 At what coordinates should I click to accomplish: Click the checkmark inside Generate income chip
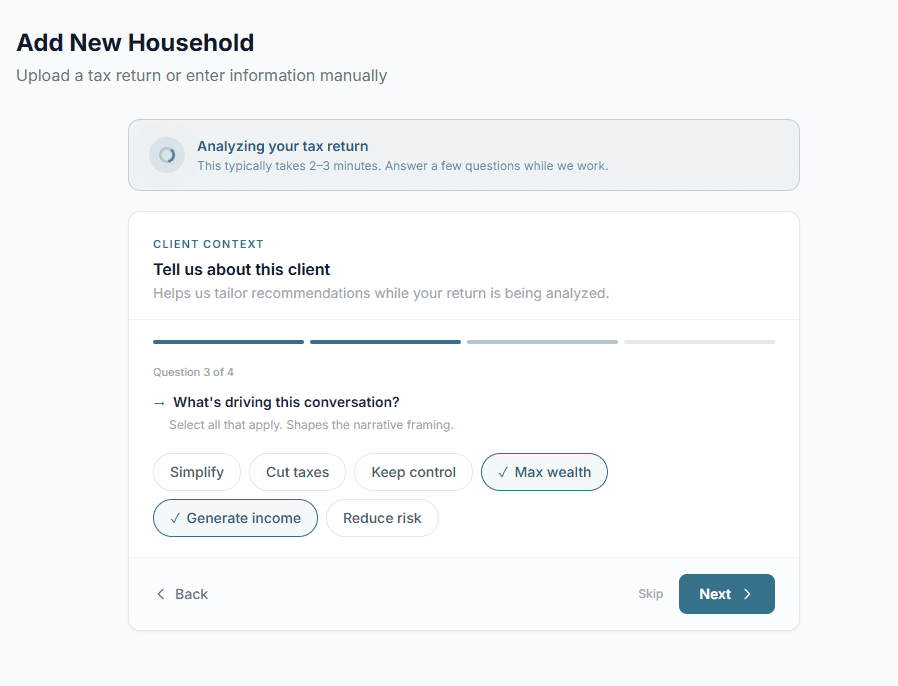tap(176, 518)
